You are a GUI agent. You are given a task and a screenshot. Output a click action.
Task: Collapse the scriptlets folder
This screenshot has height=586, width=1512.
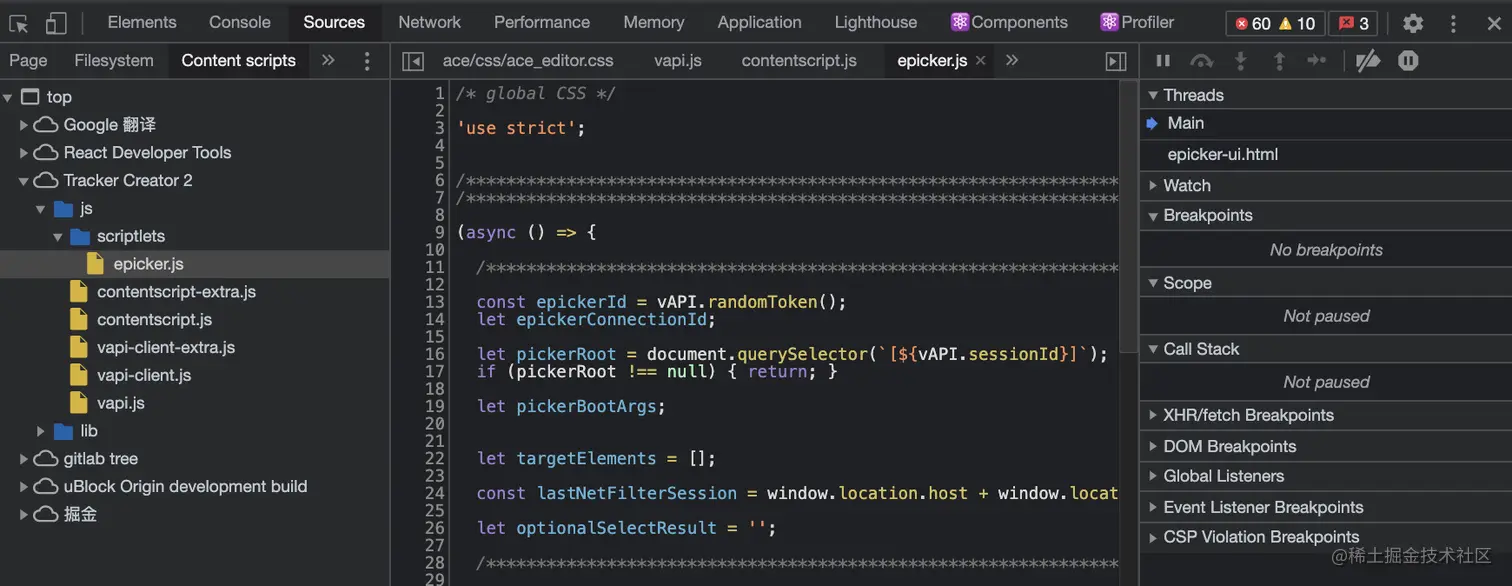(58, 237)
